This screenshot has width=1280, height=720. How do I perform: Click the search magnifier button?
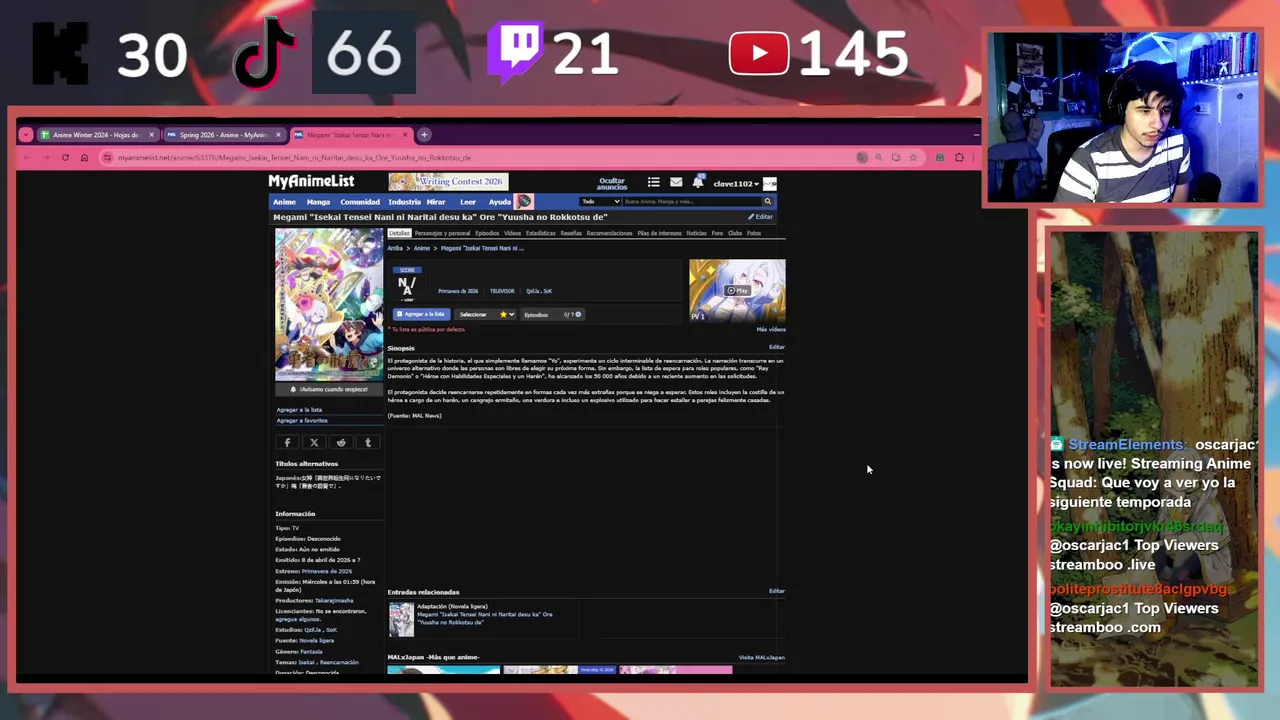pos(768,202)
